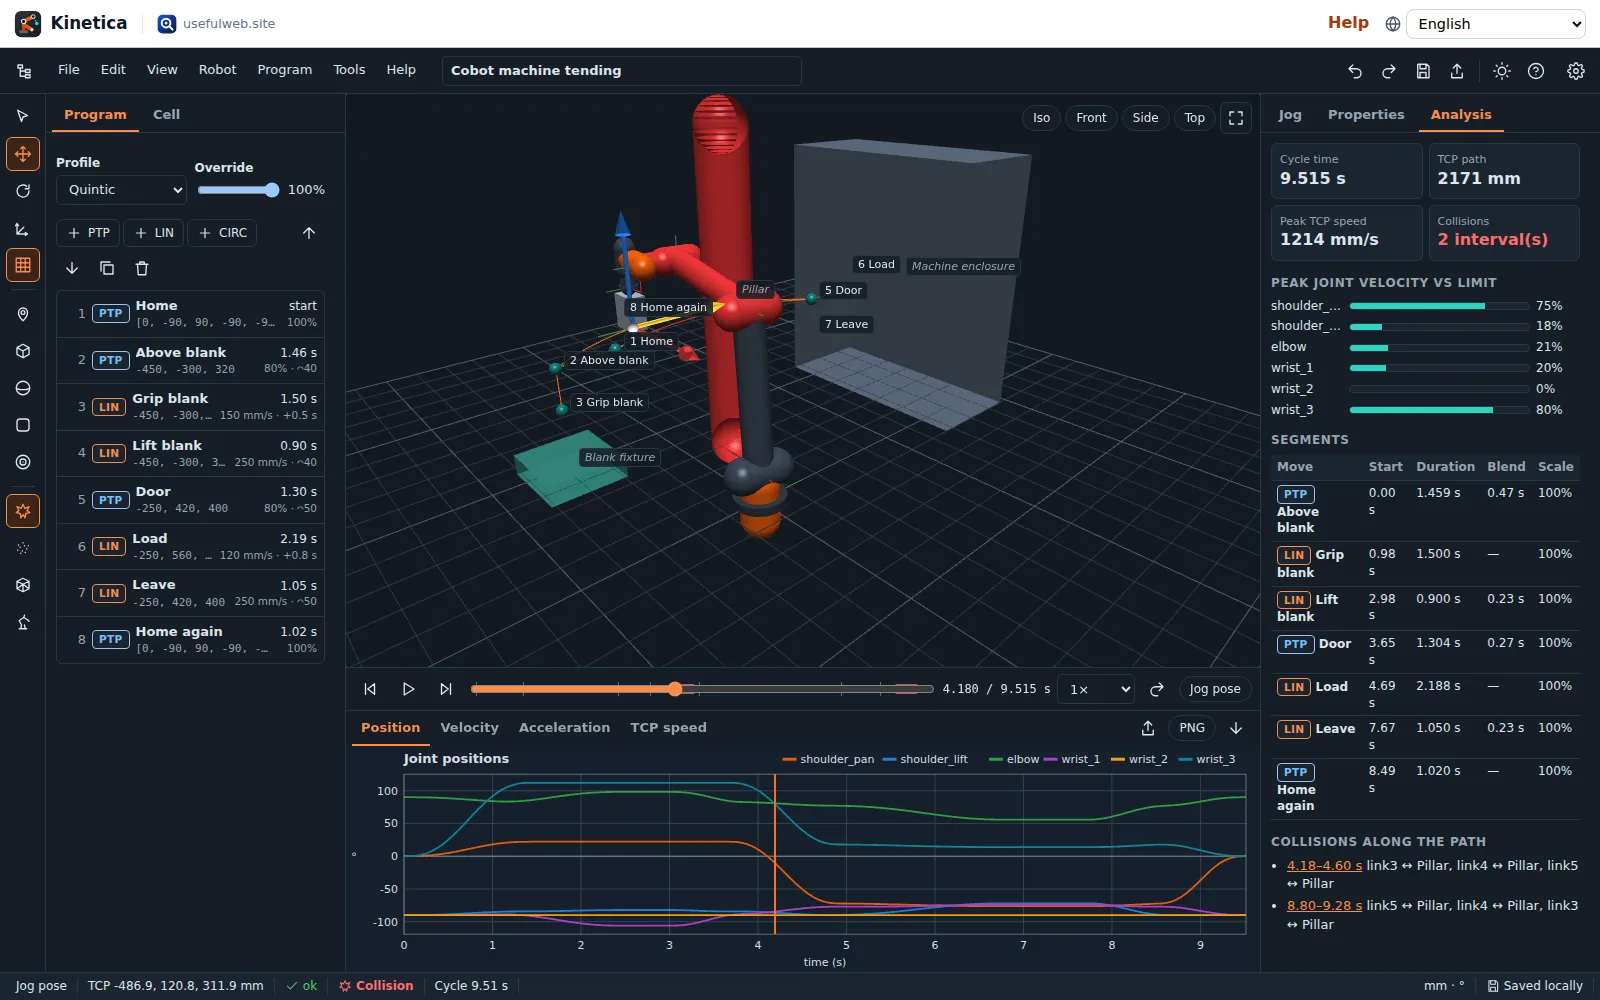Delete the selected move with the trash icon
The height and width of the screenshot is (1000, 1600).
pos(142,268)
